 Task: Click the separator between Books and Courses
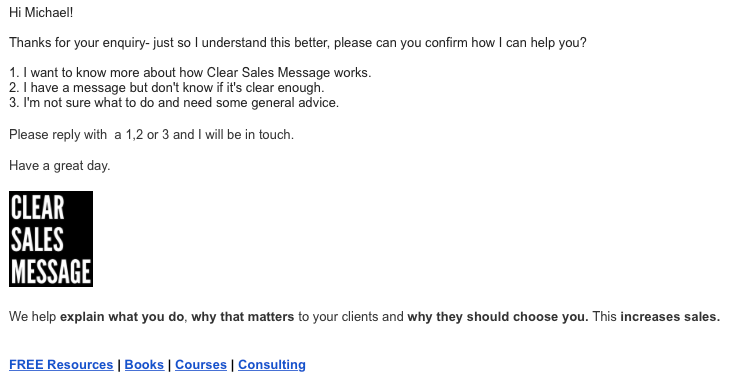169,365
